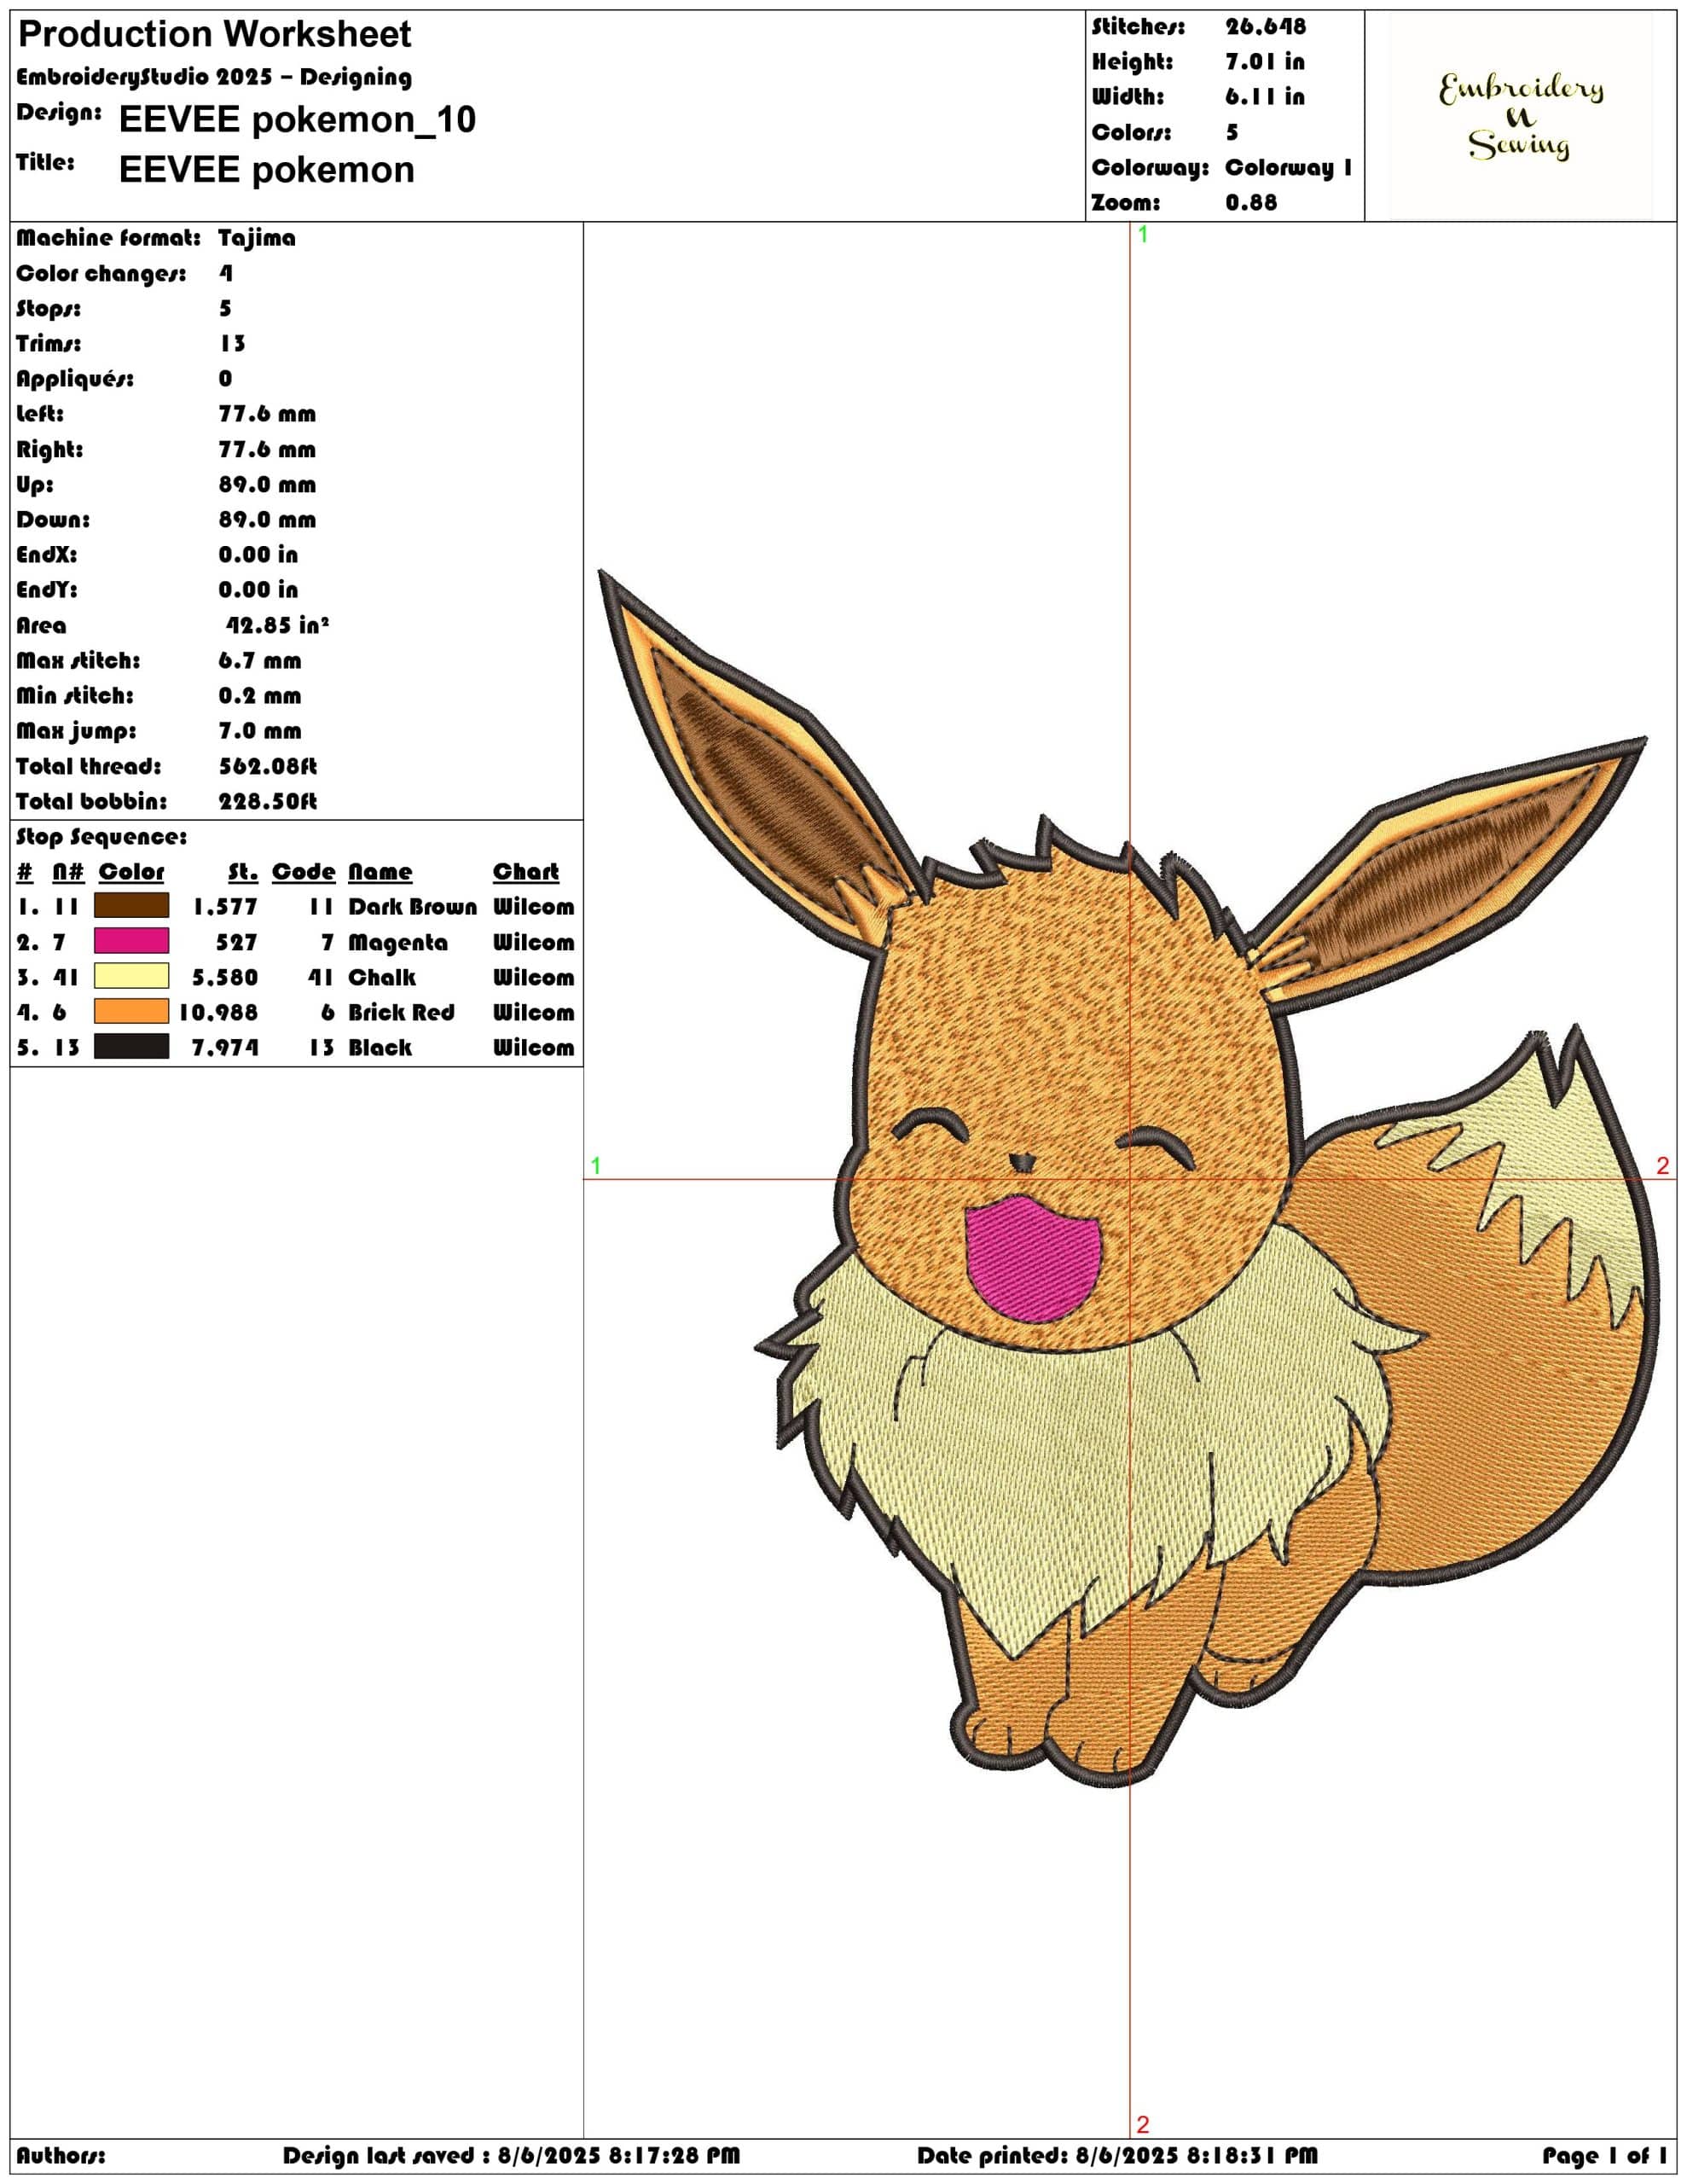Click the Chalk color swatch
This screenshot has height=2184, width=1687.
[x=131, y=976]
